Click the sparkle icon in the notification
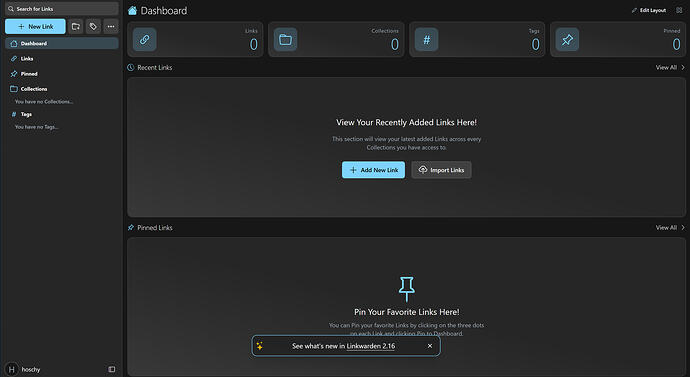The image size is (690, 377). (260, 346)
